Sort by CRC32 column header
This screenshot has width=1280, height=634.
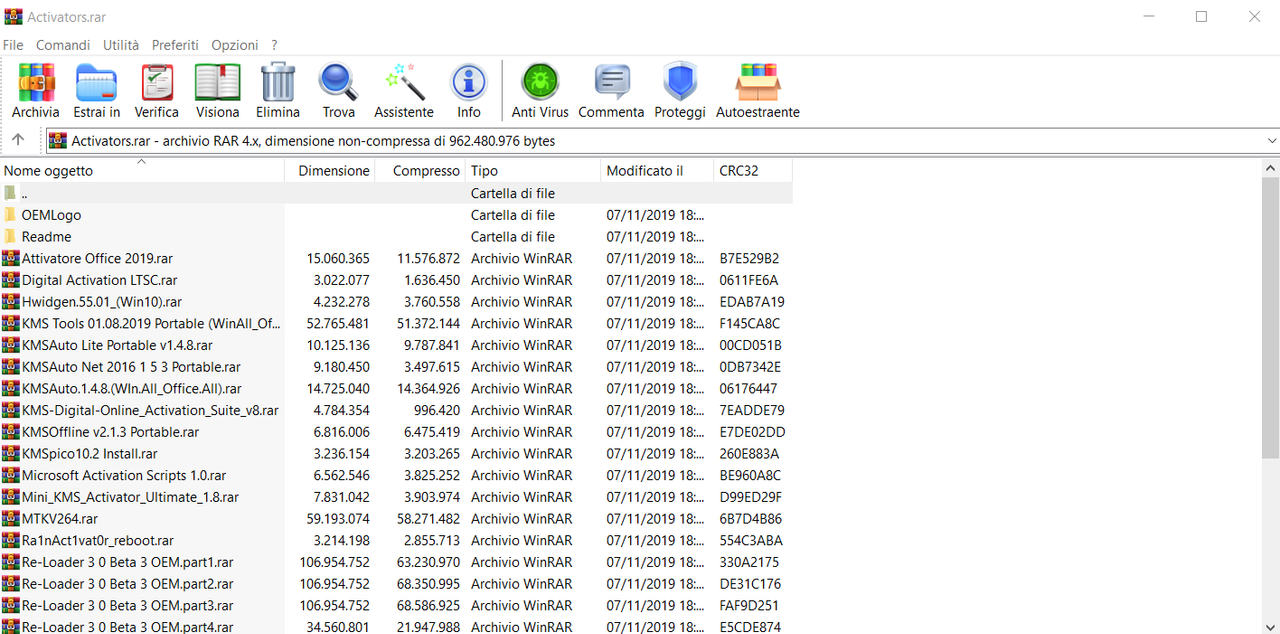(x=754, y=171)
